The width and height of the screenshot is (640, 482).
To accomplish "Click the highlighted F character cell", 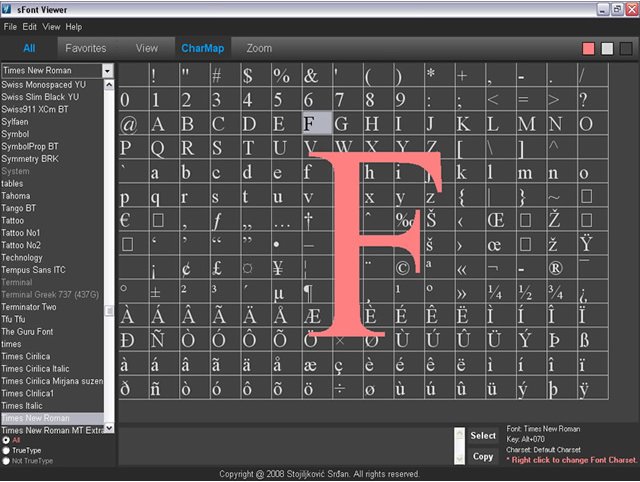I will tap(317, 123).
